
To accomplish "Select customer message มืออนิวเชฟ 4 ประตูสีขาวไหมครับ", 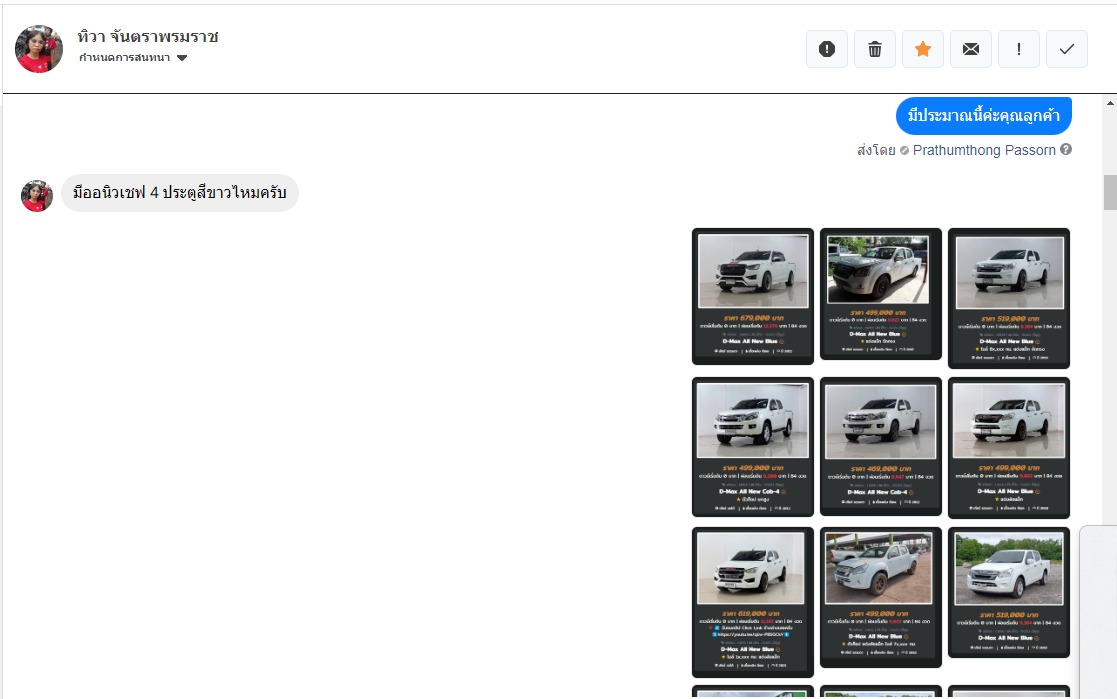I will coord(180,193).
